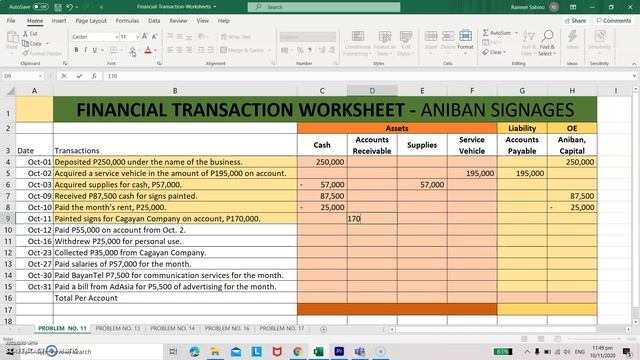Open the Font Color dropdown arrow
This screenshot has width=640, height=360.
tap(156, 50)
